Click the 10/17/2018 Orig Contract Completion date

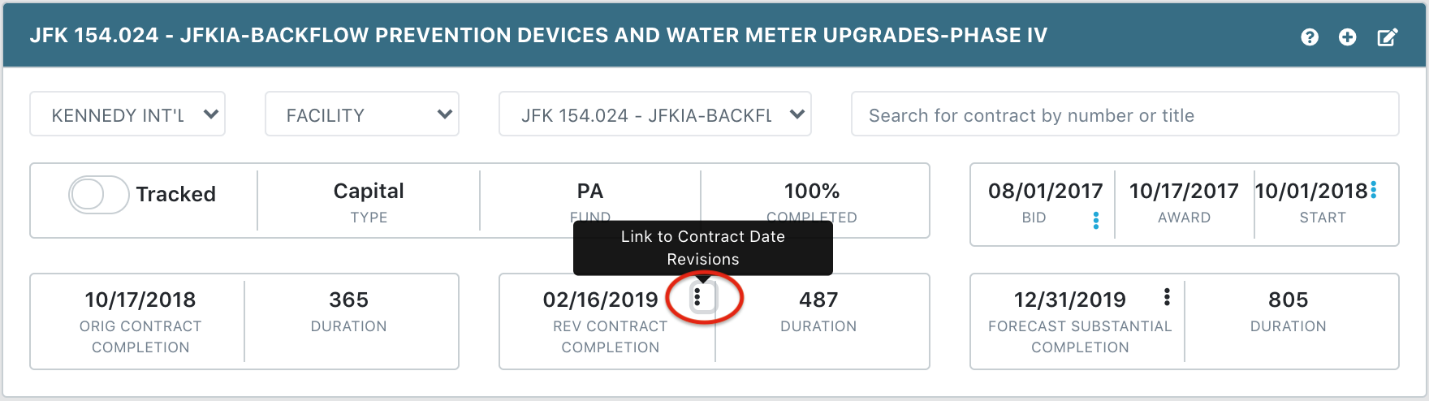coord(140,299)
